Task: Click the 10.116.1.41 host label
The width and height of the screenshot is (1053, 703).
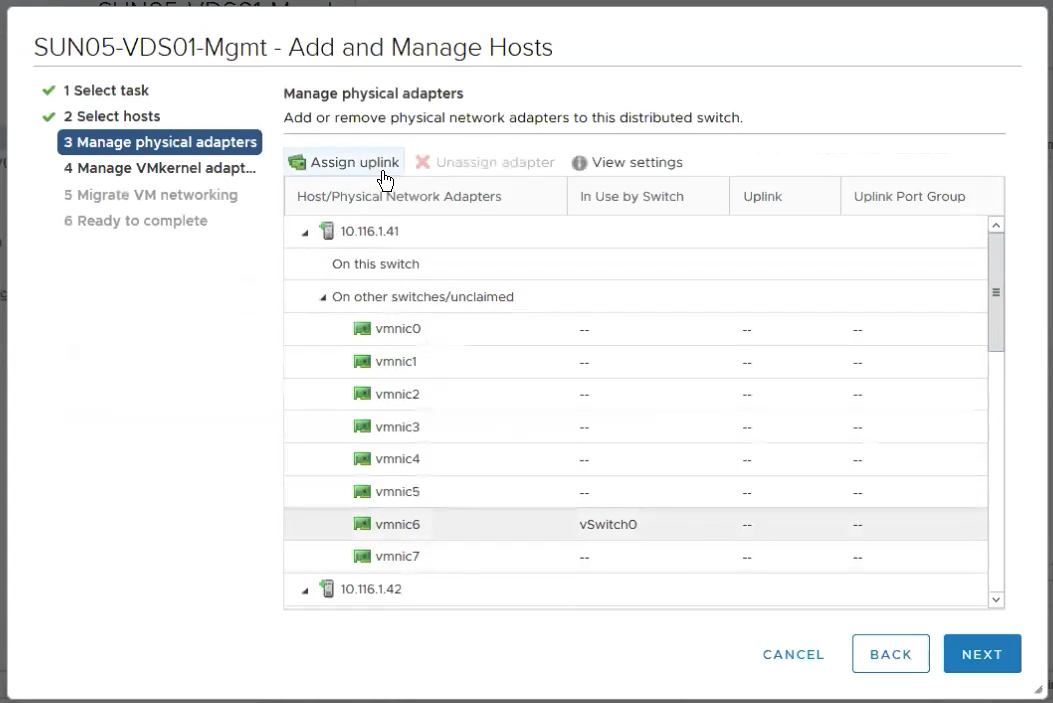Action: [x=369, y=231]
